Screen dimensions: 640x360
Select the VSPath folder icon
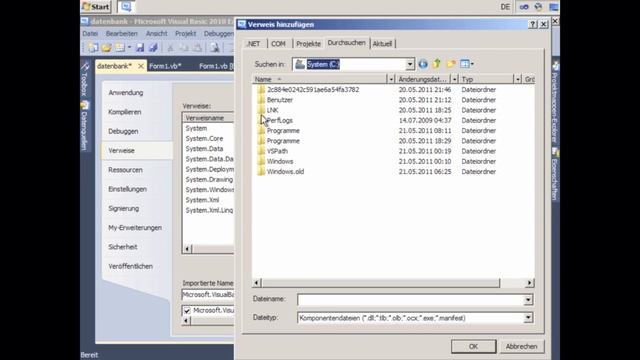261,151
